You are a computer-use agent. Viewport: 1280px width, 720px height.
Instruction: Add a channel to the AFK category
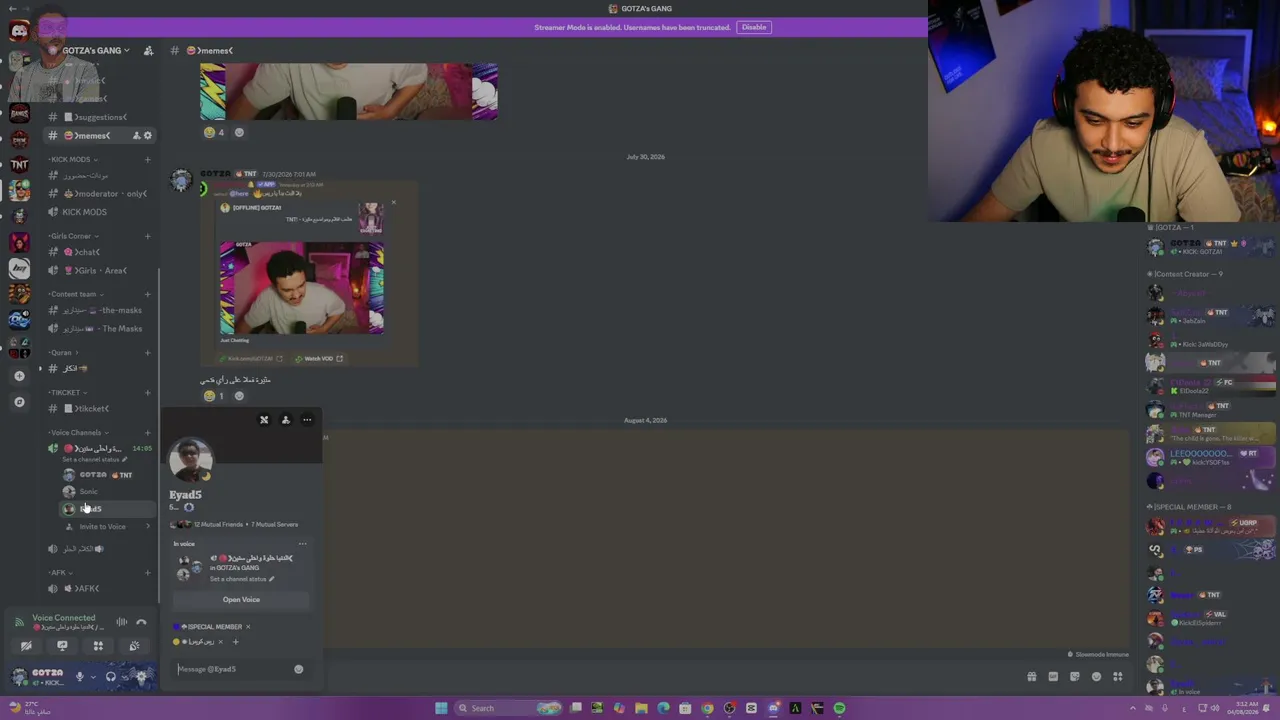[147, 572]
